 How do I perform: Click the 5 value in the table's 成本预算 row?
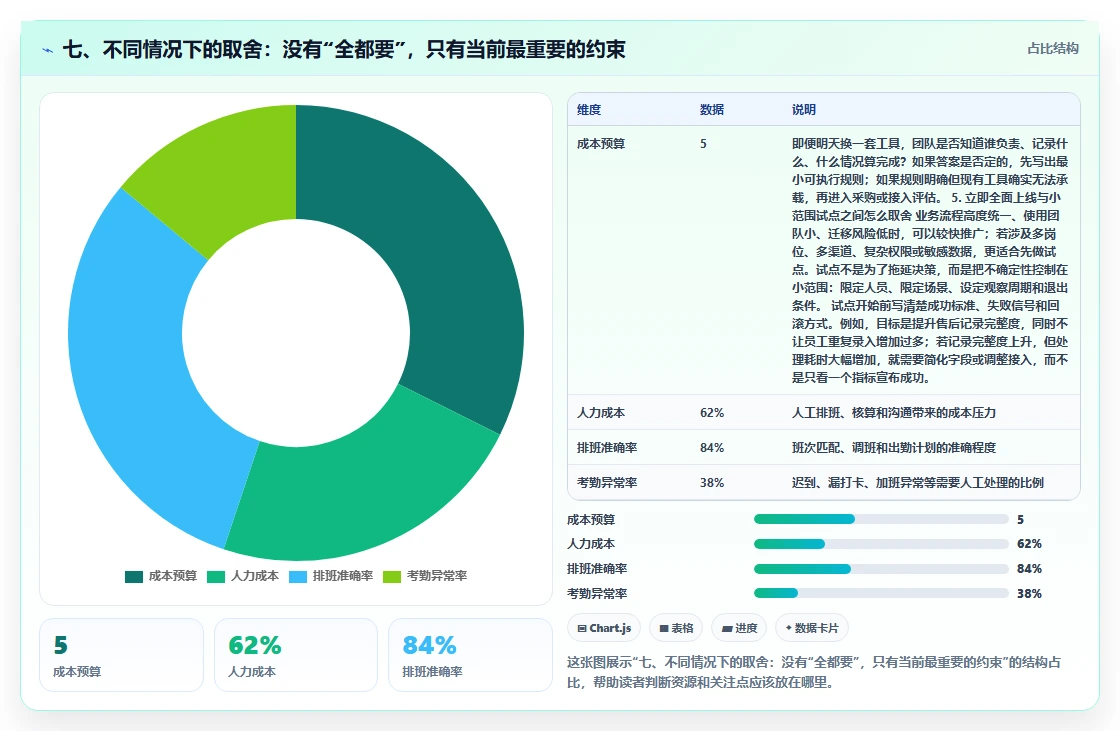703,144
